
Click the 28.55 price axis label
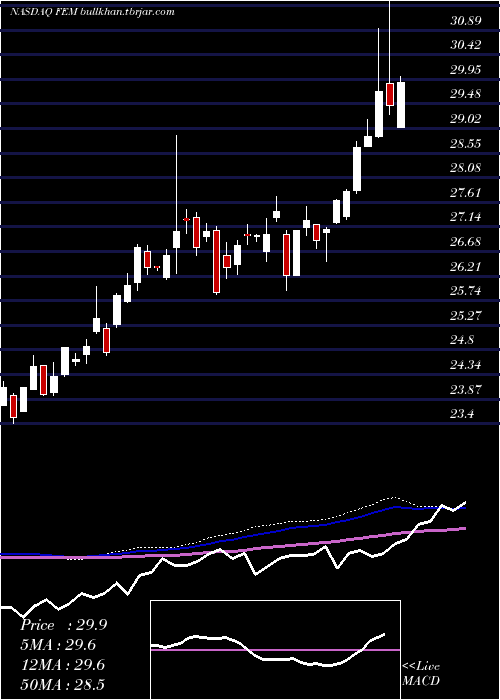point(466,144)
